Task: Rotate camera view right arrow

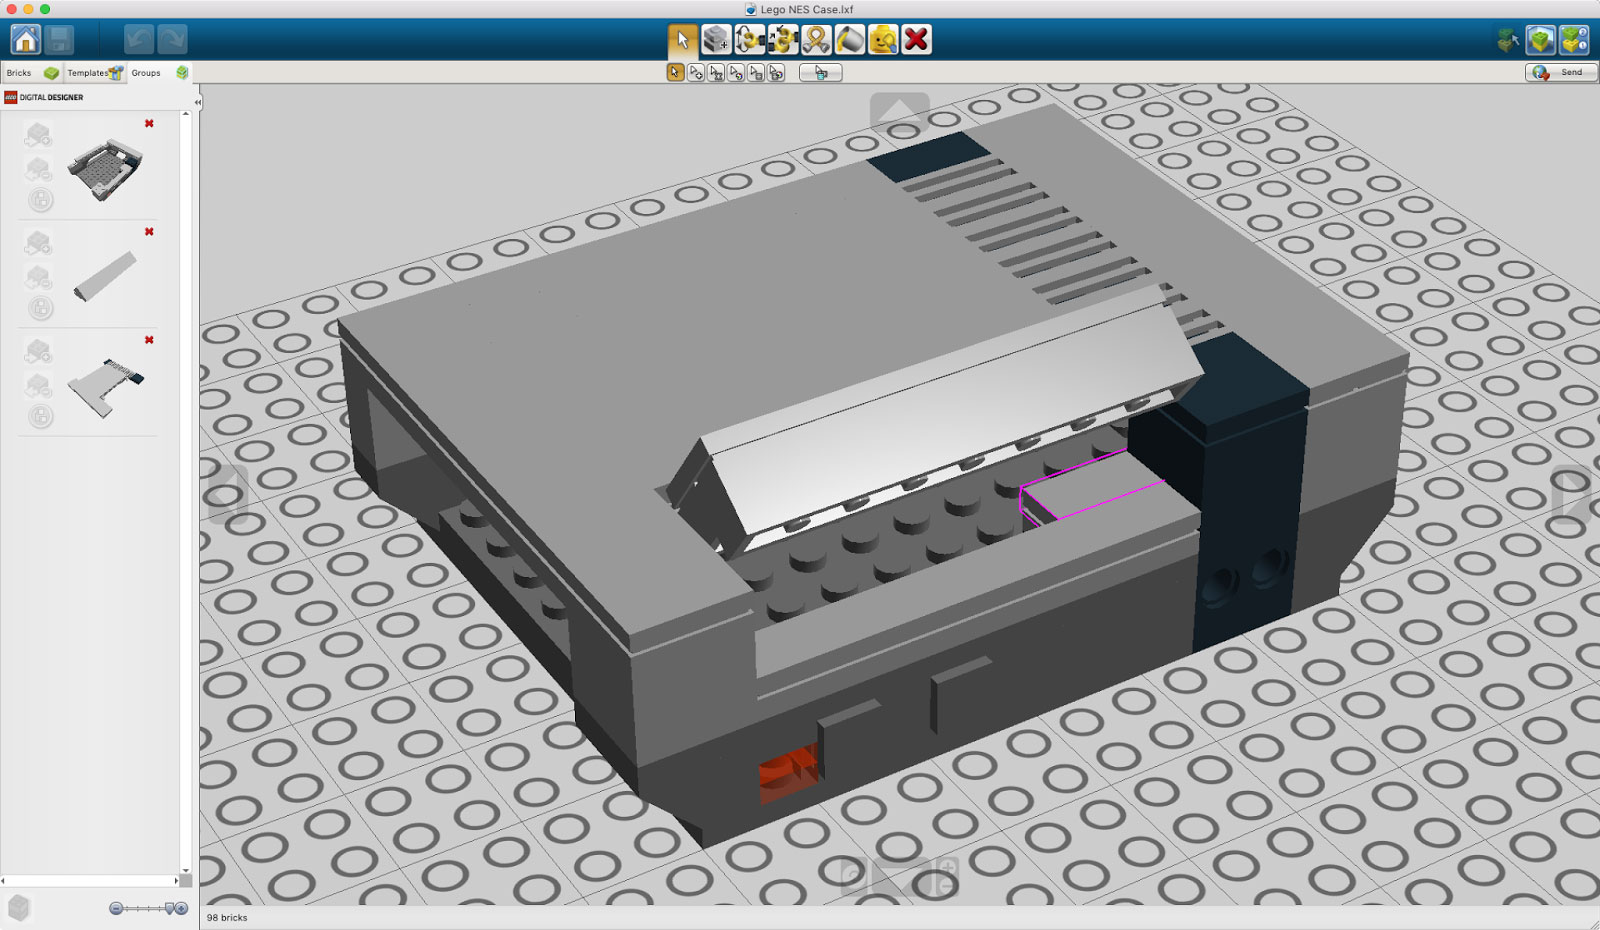Action: pyautogui.click(x=1571, y=493)
